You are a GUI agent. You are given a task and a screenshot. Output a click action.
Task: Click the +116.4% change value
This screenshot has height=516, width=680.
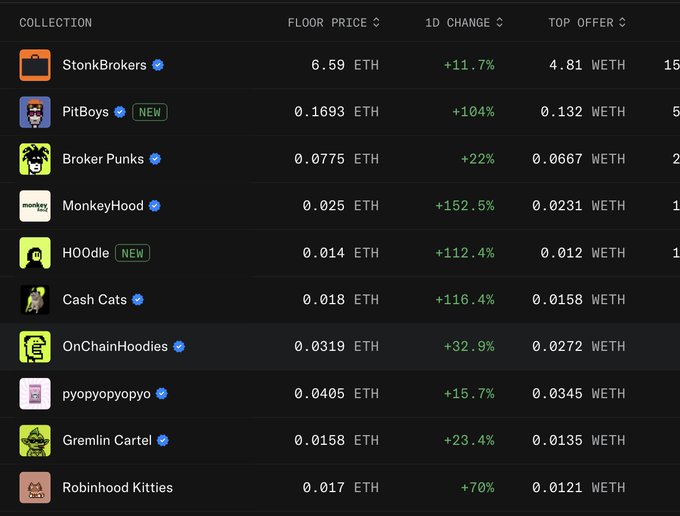click(x=465, y=300)
